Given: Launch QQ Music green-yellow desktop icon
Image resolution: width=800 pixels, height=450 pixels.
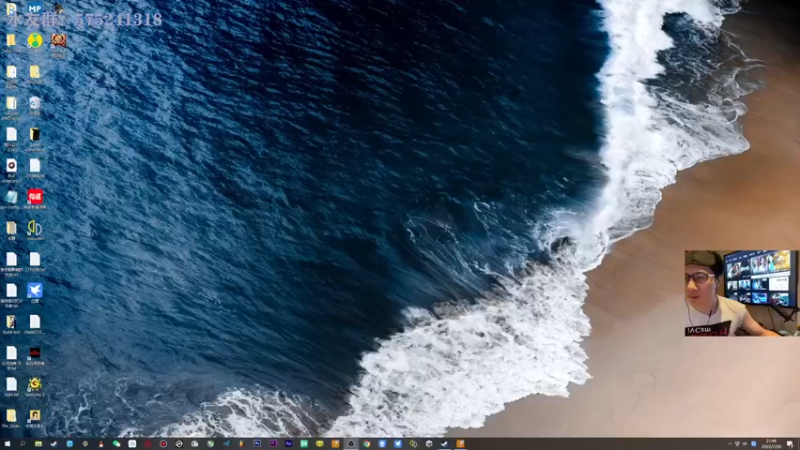Looking at the screenshot, I should tap(35, 42).
